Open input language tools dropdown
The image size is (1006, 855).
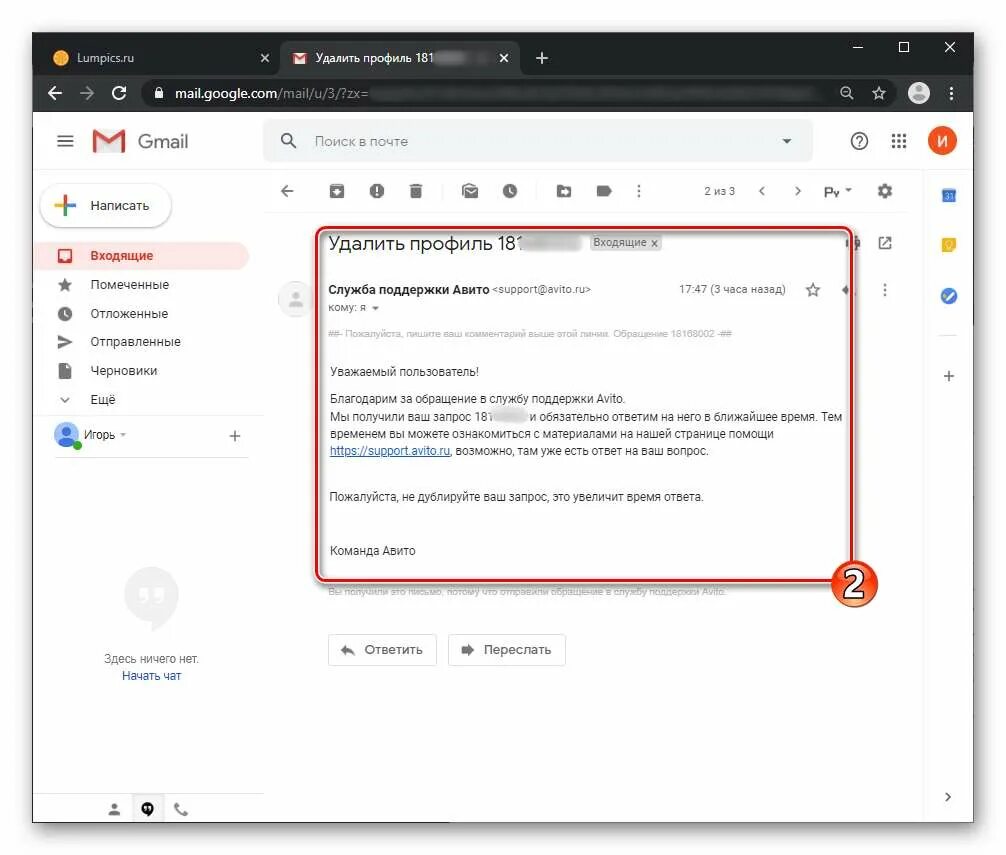837,191
